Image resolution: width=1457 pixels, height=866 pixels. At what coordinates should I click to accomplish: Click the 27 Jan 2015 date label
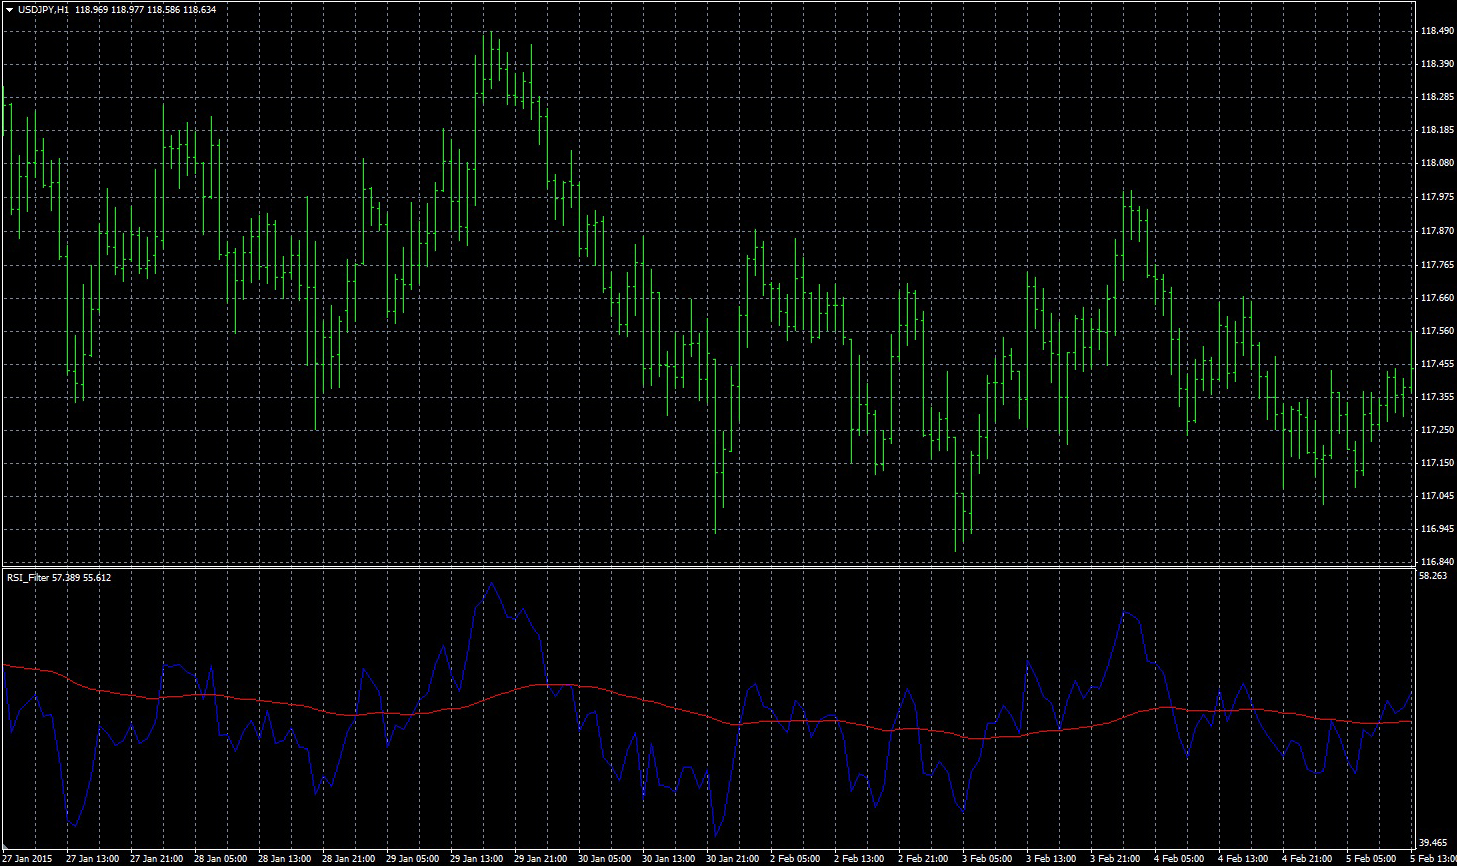coord(28,859)
